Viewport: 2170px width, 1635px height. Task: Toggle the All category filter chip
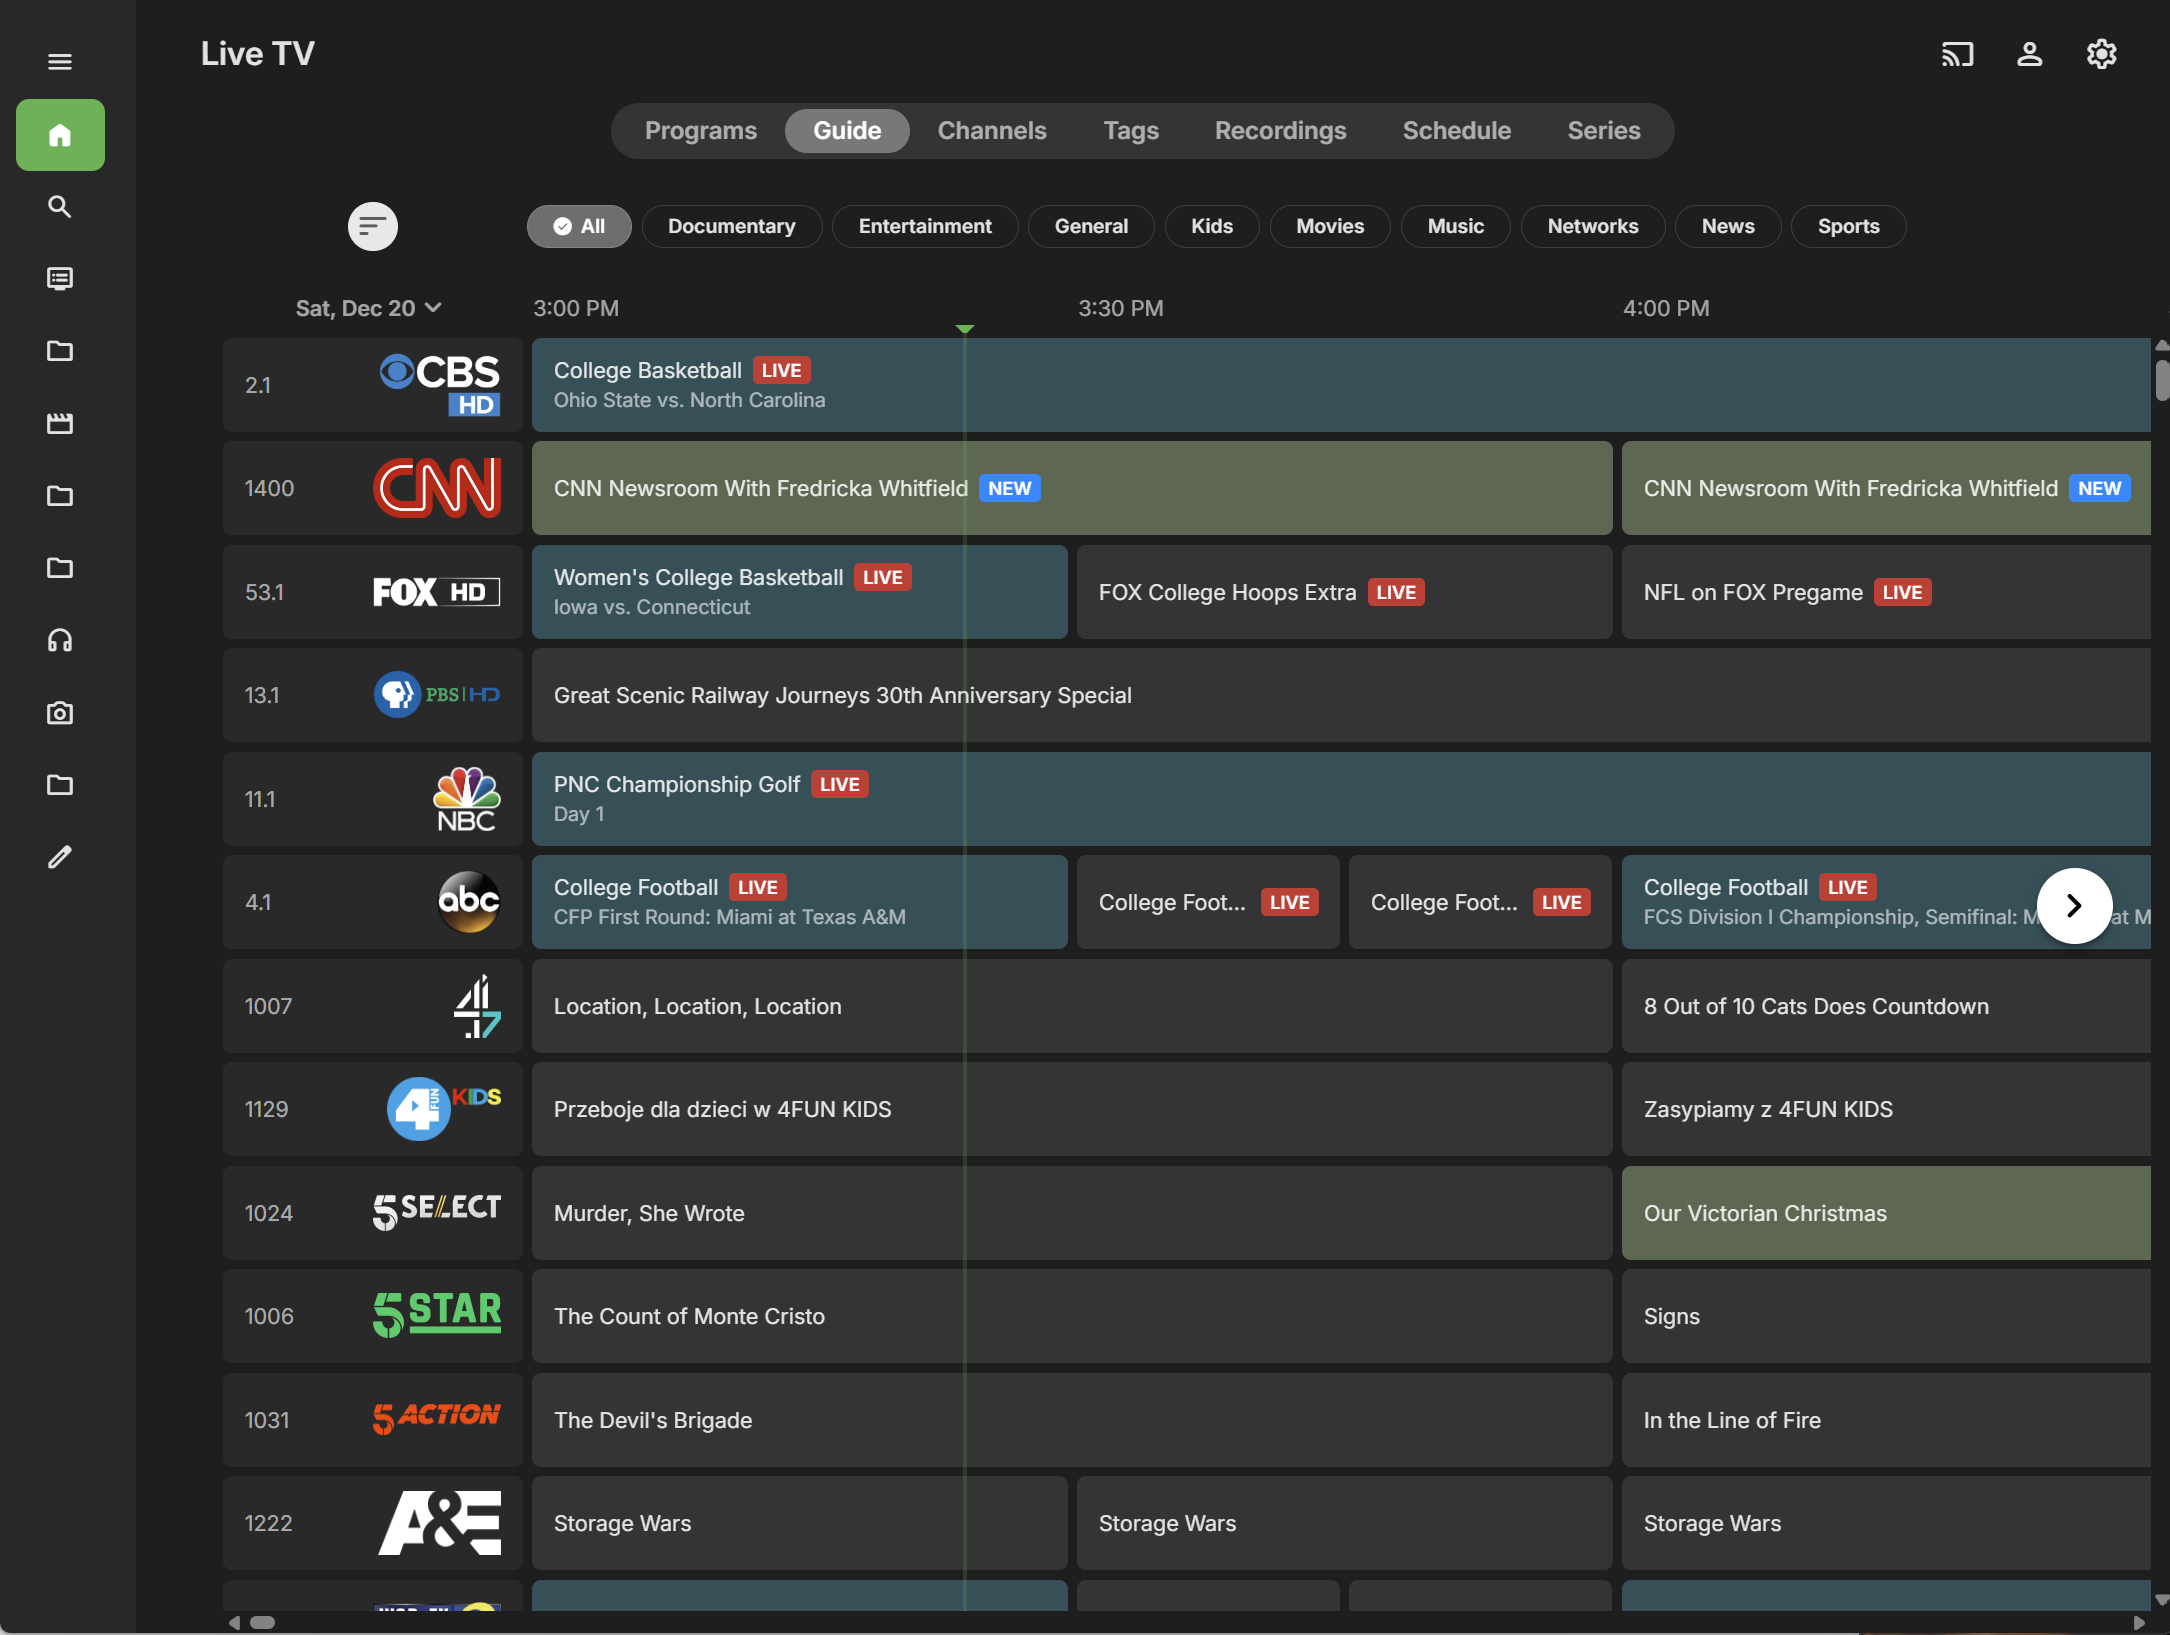(579, 226)
